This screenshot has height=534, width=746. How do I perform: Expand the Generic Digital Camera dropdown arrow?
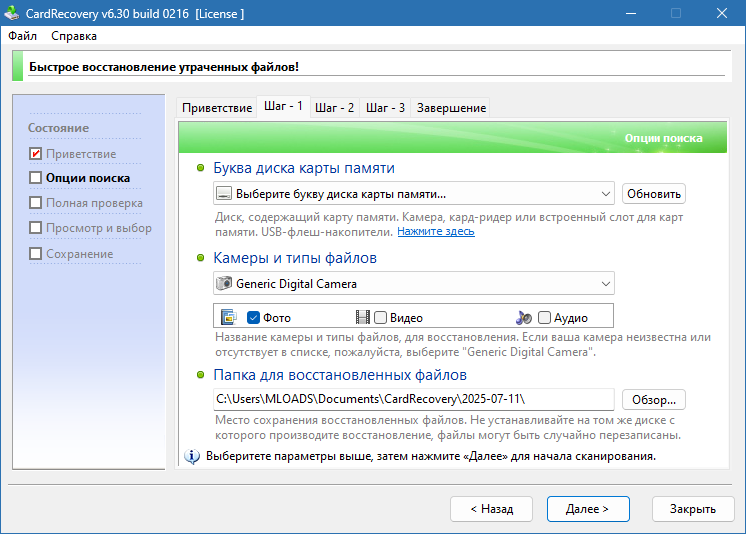point(606,284)
